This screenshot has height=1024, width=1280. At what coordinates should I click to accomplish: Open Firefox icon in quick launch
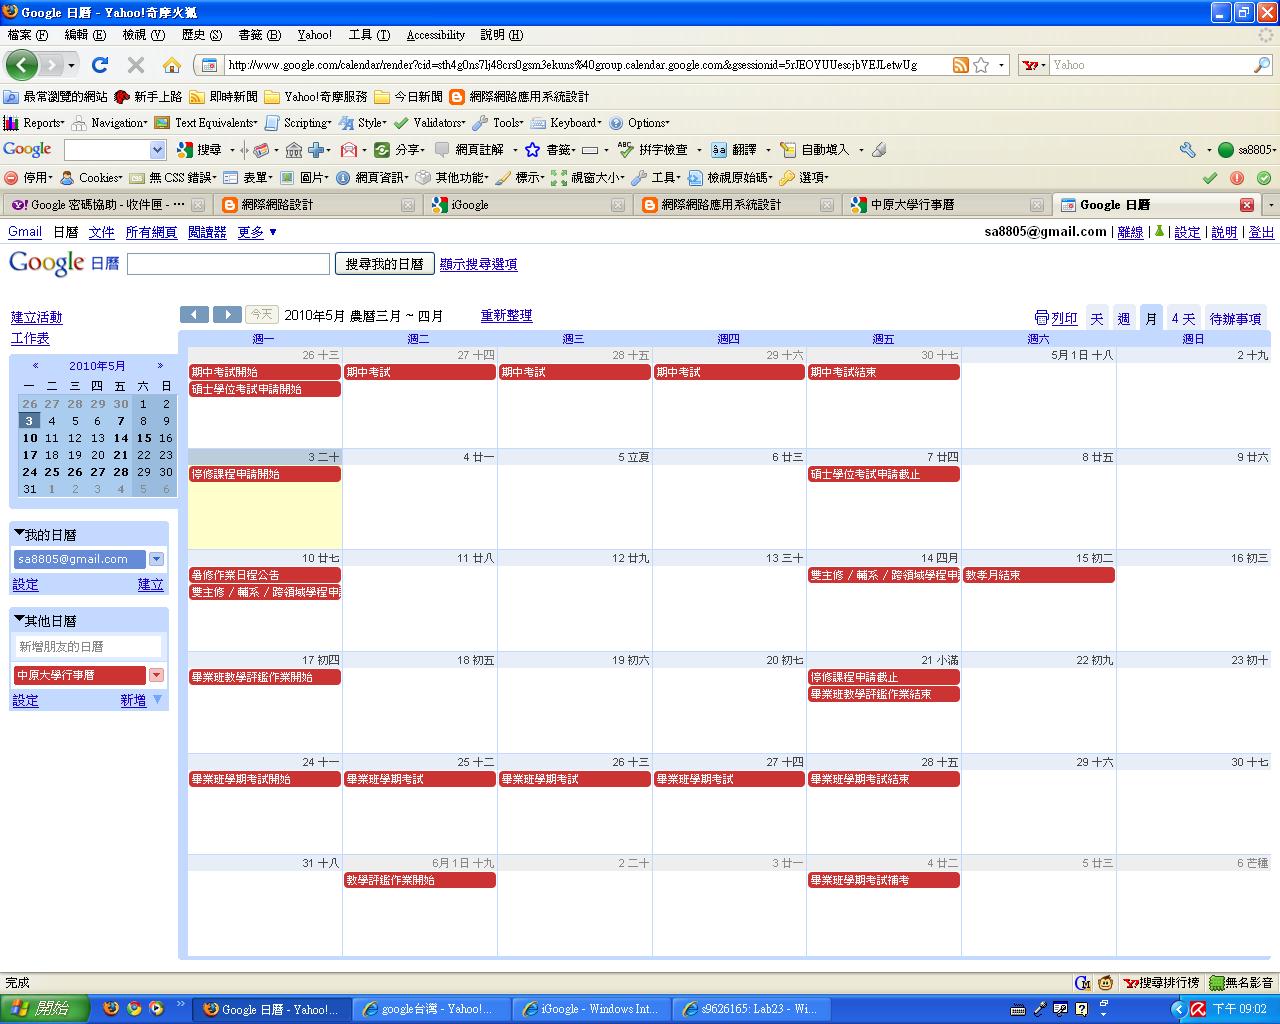pos(111,1008)
